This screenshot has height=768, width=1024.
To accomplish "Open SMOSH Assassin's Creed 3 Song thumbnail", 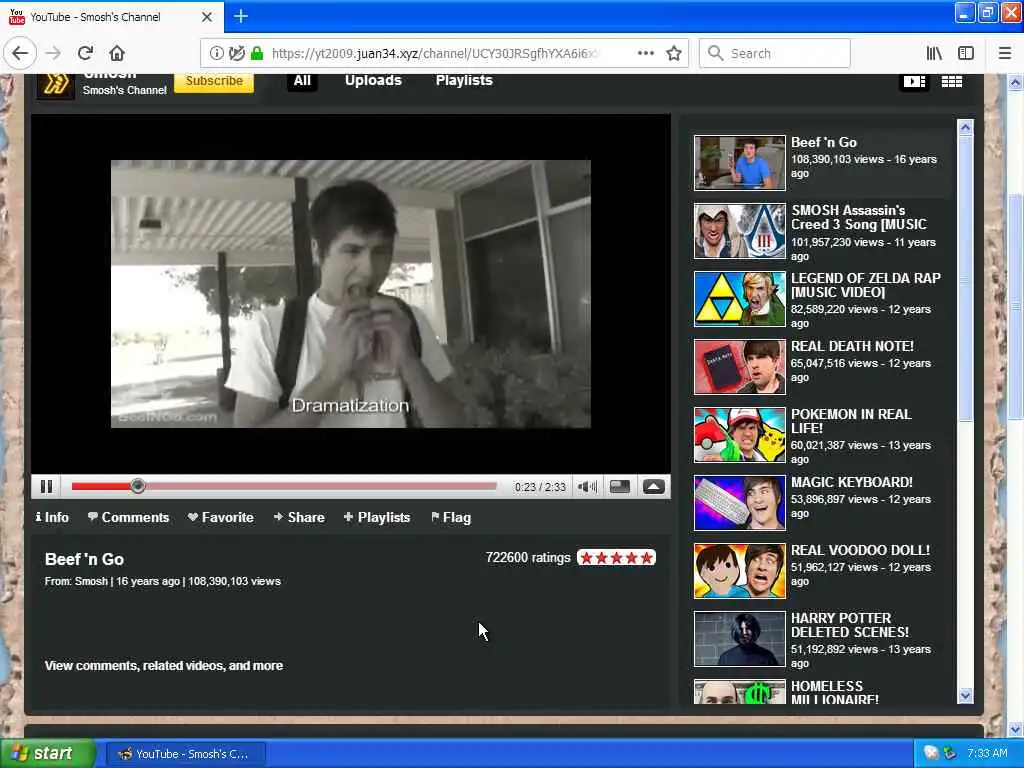I will pyautogui.click(x=739, y=231).
